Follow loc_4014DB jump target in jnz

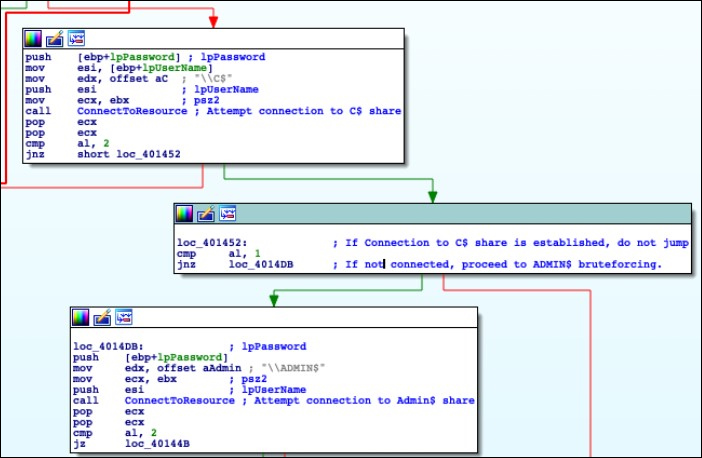click(261, 265)
